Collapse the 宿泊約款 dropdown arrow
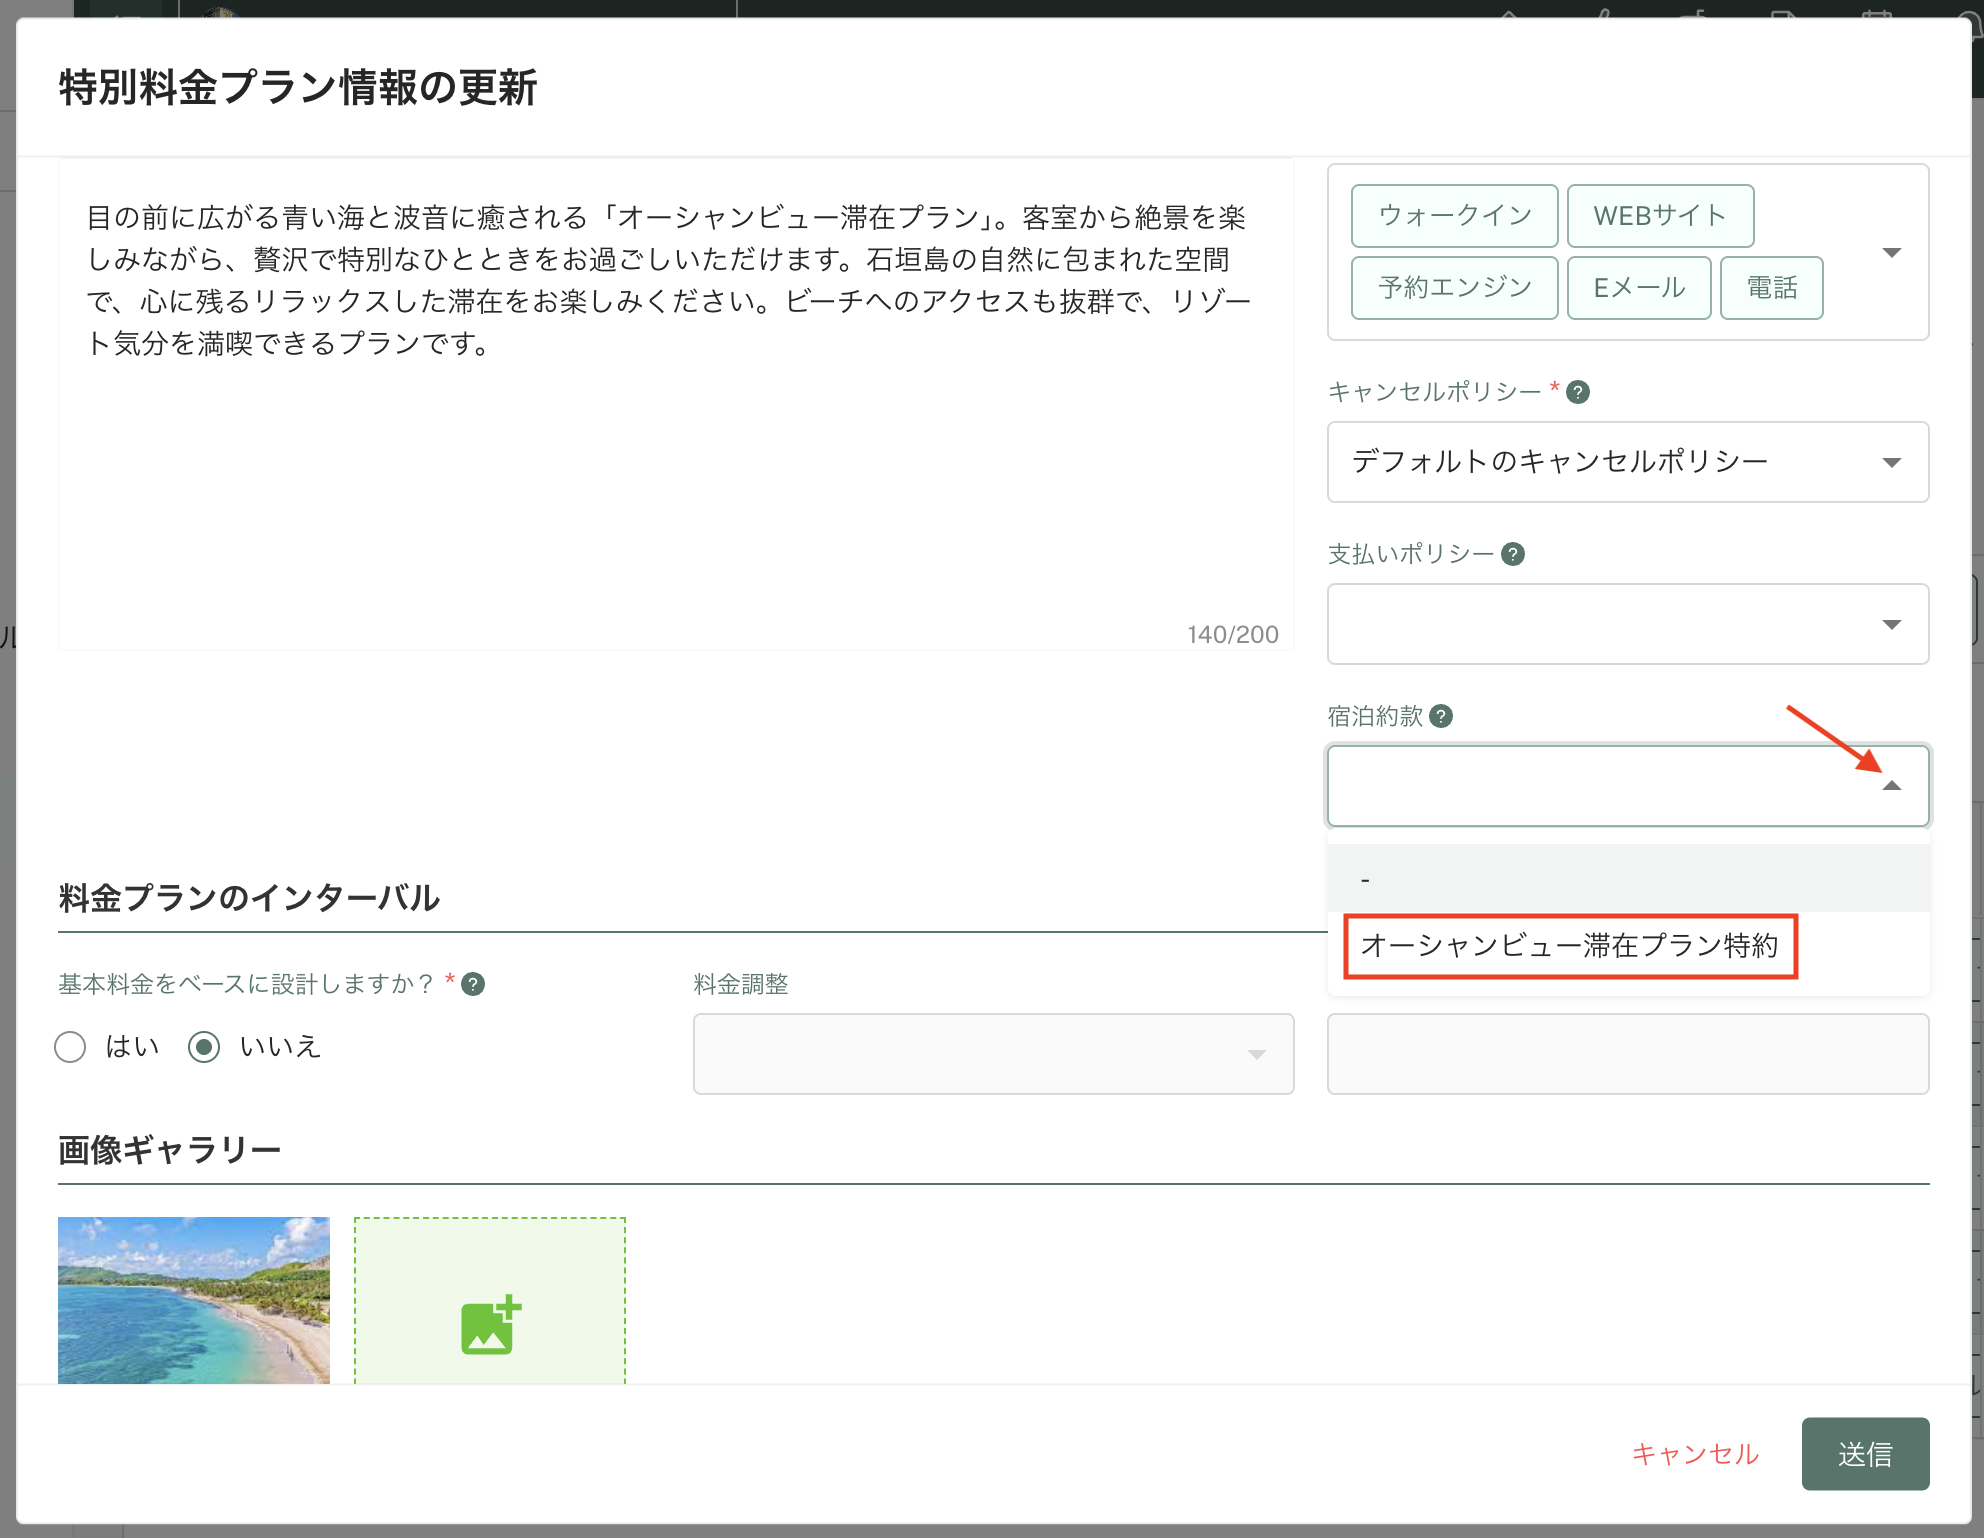 (1891, 786)
